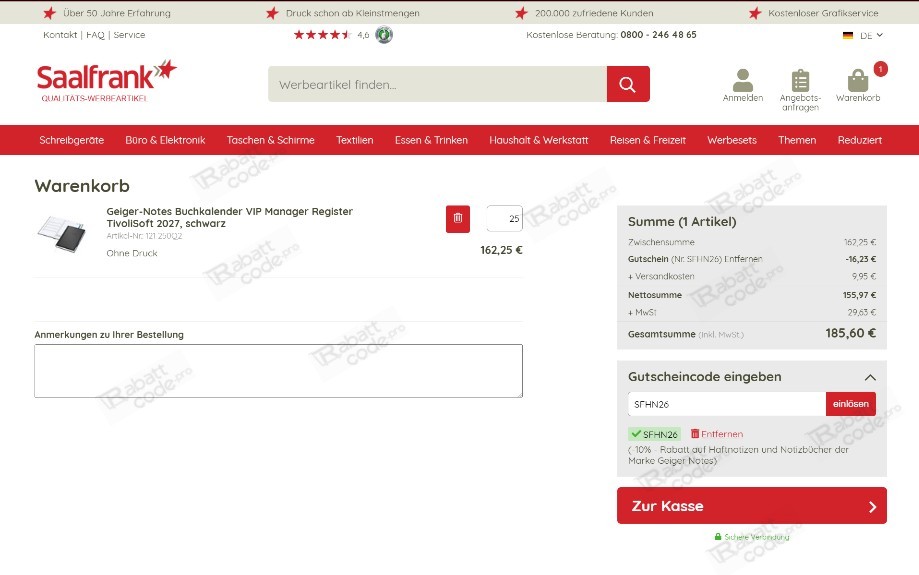Screen dimensions: 919x575
Task: Click the Saalfrank logo
Action: coord(106,81)
